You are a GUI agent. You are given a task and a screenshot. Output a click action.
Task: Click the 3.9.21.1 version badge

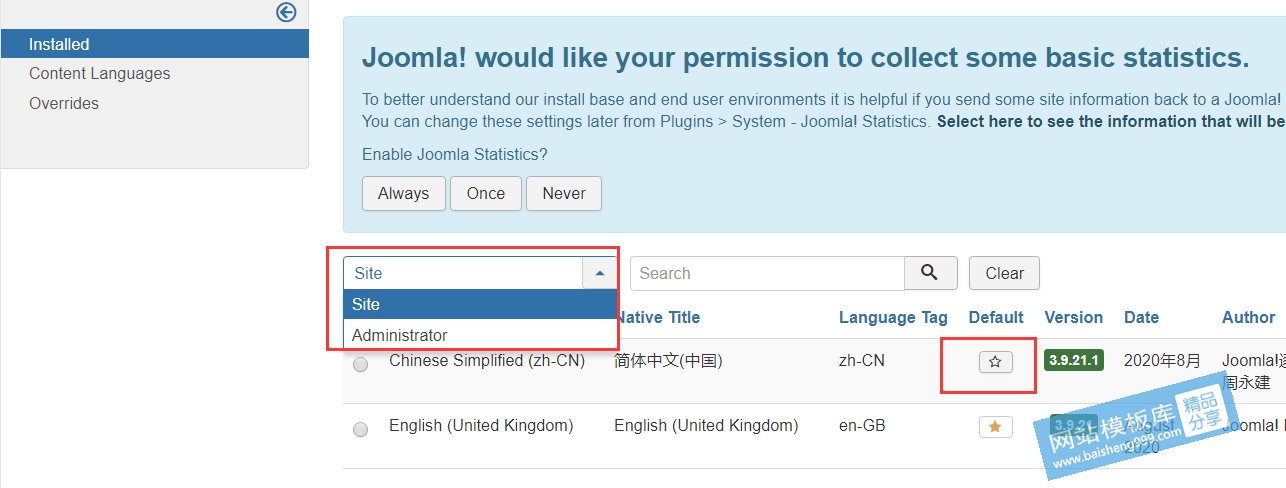tap(1074, 361)
